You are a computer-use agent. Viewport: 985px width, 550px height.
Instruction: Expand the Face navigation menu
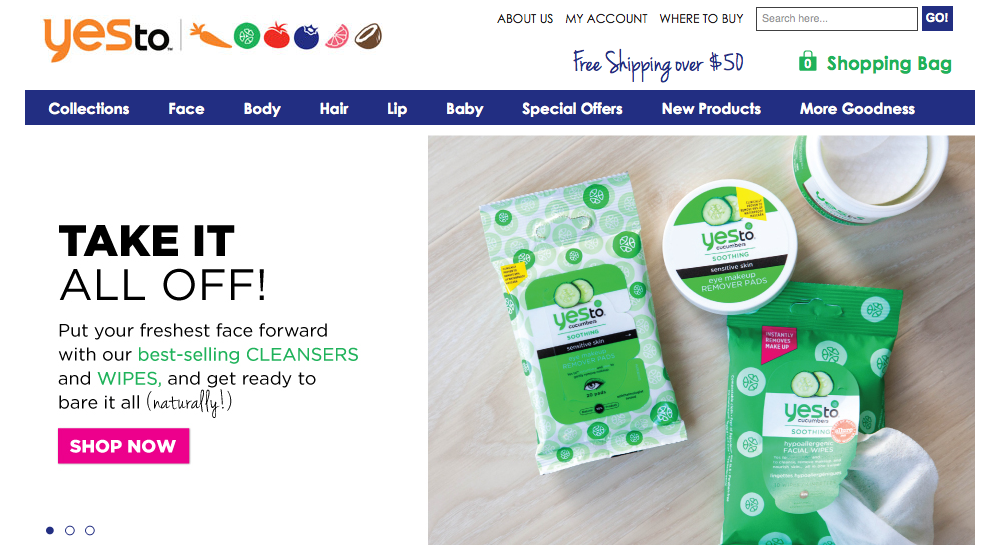[186, 109]
